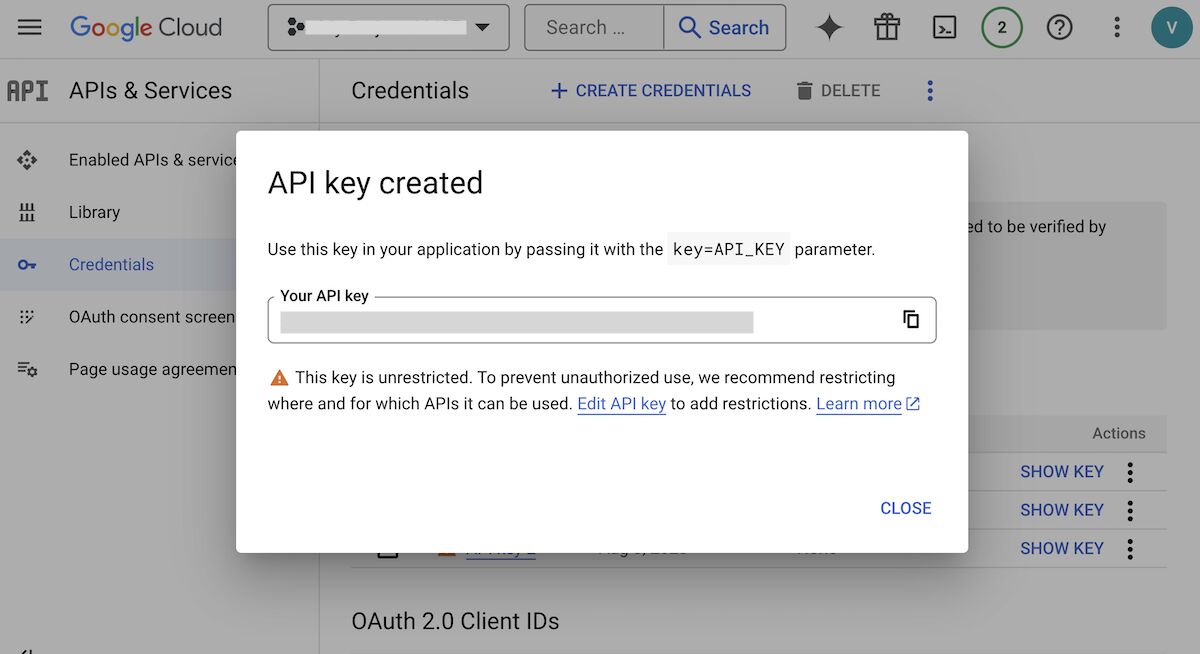Open the help question mark icon
1200x654 pixels.
(x=1059, y=27)
